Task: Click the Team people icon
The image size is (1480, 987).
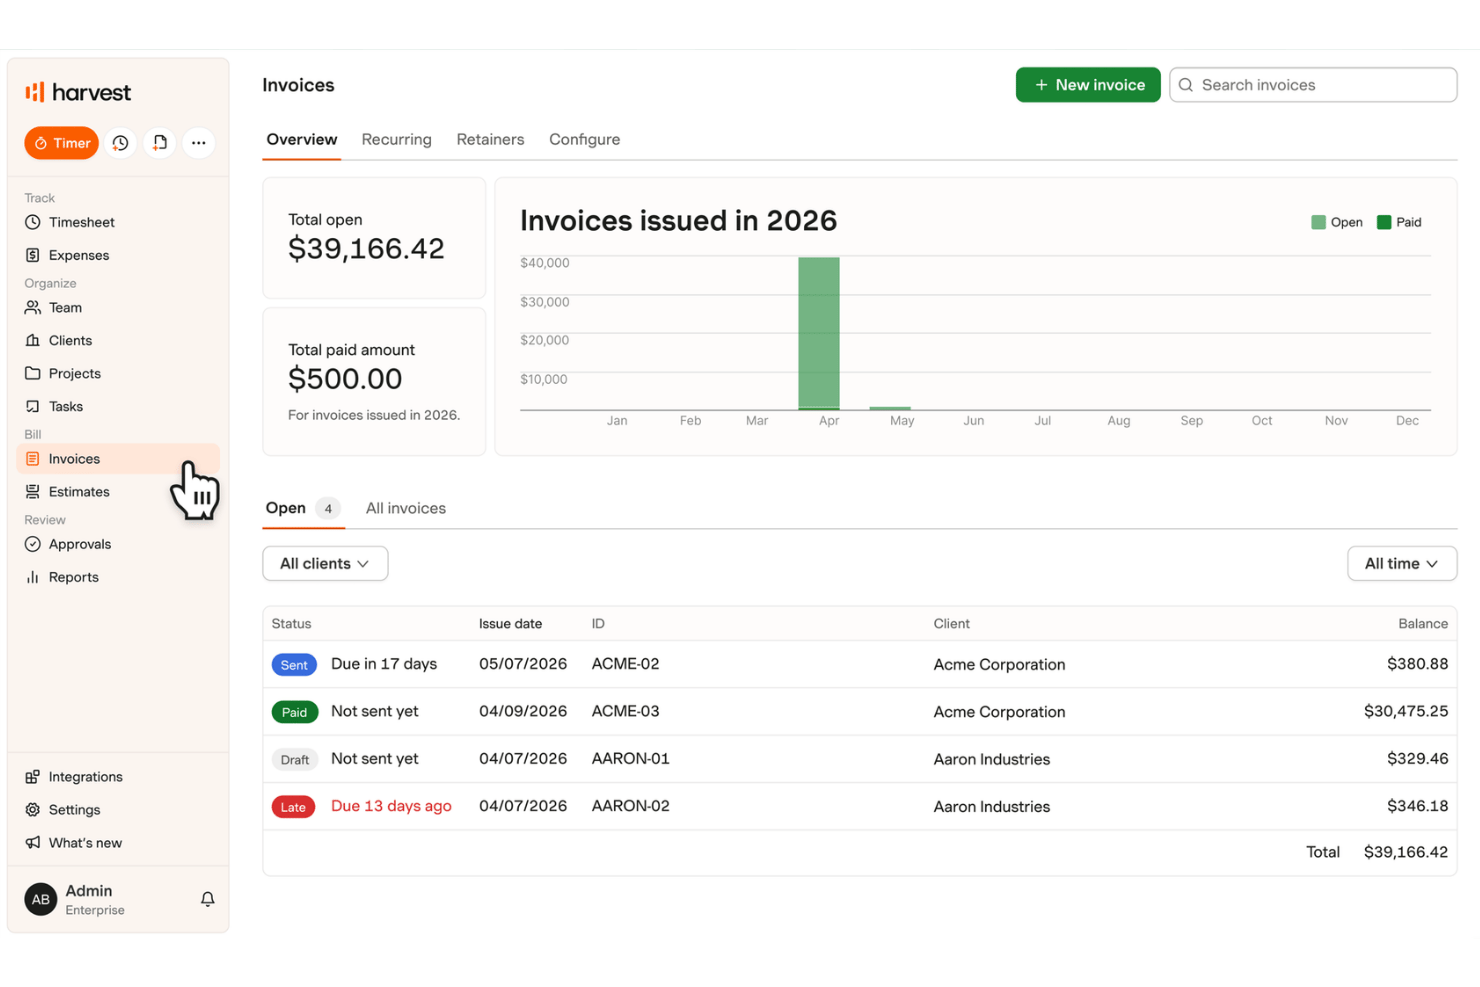Action: coord(33,307)
